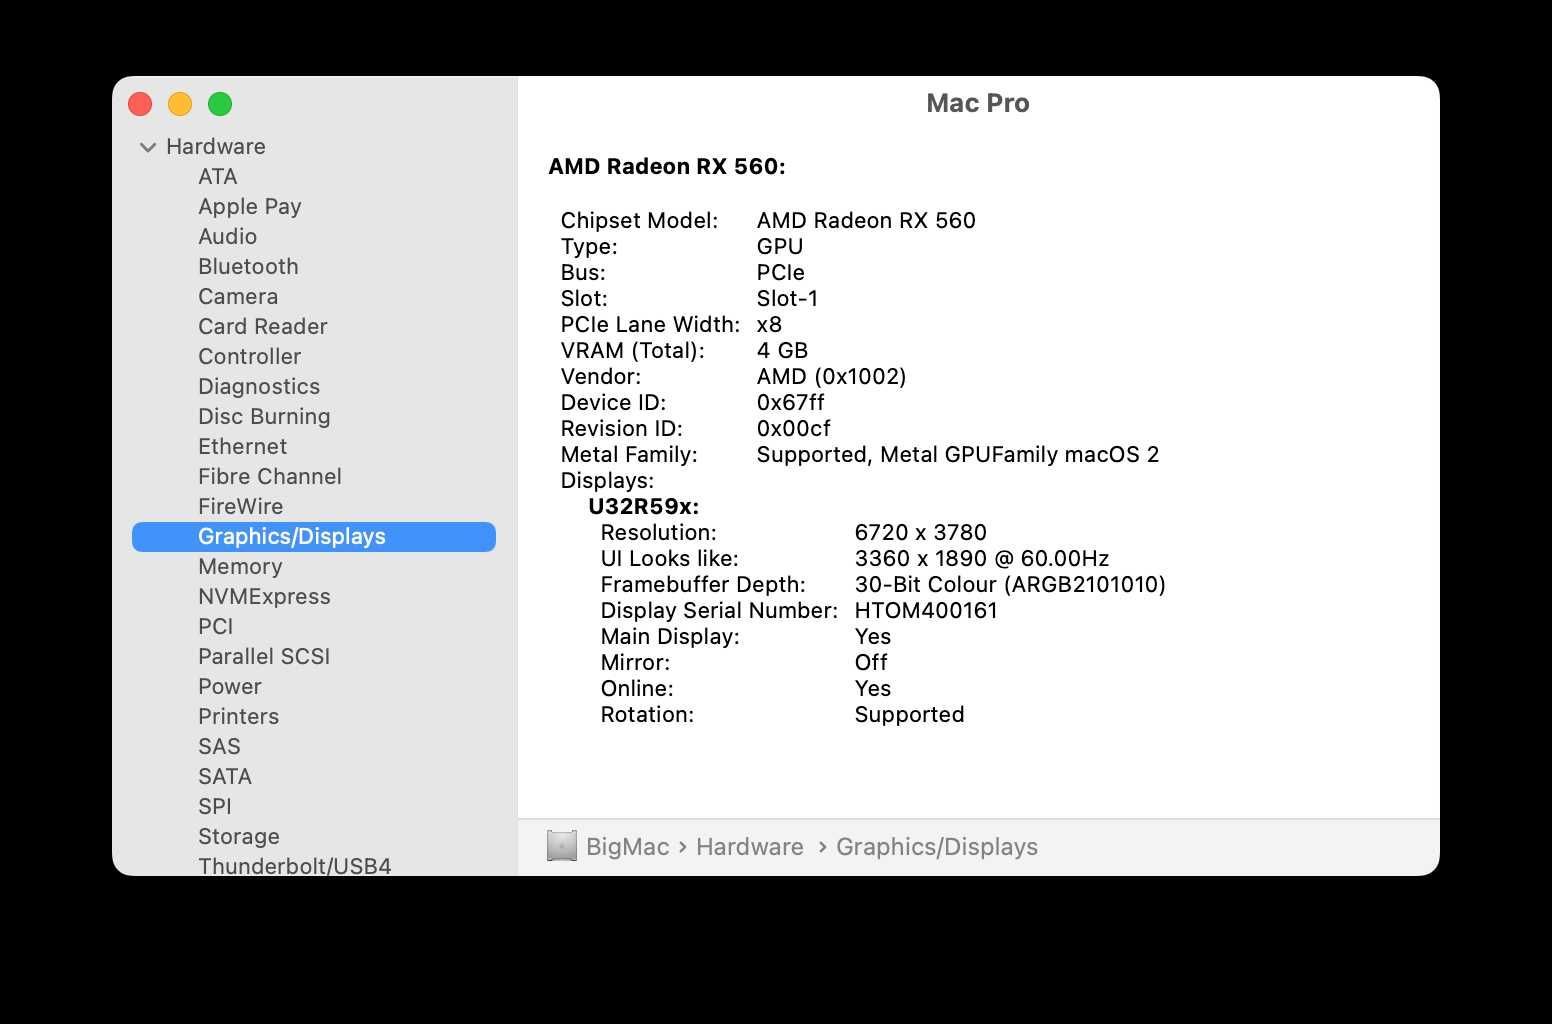Viewport: 1552px width, 1024px height.
Task: Select Diagnostics in the sidebar
Action: click(x=259, y=386)
